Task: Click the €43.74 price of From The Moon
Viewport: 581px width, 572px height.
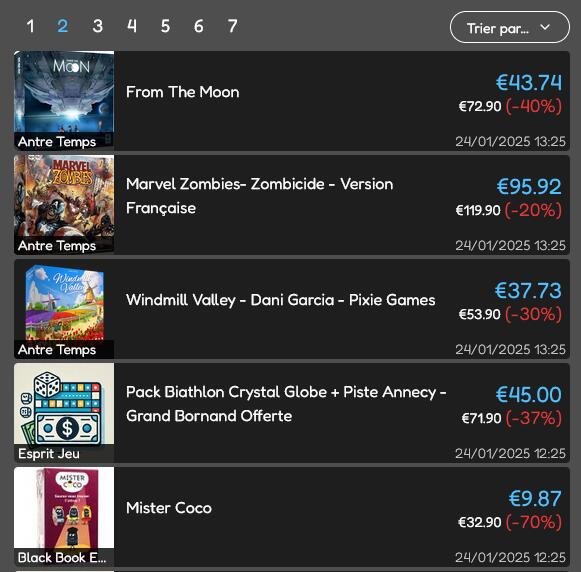Action: coord(529,82)
